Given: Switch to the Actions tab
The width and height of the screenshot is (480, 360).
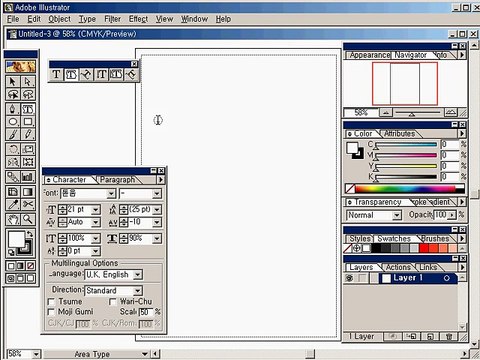Looking at the screenshot, I should [398, 267].
